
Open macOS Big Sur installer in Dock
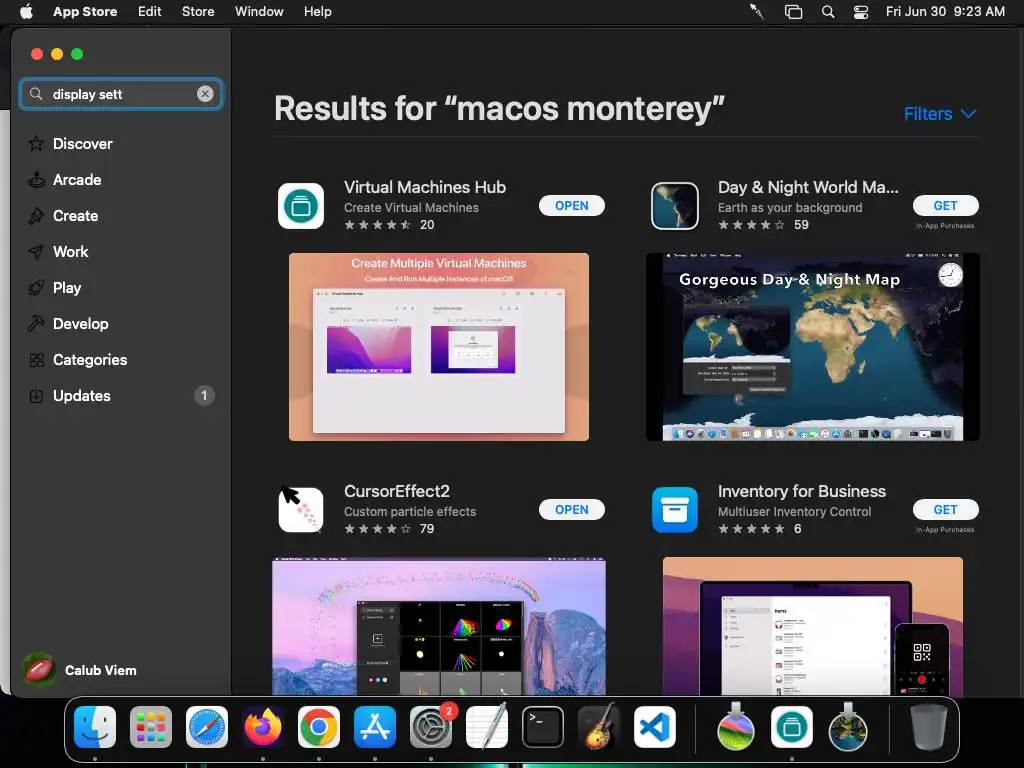point(848,727)
